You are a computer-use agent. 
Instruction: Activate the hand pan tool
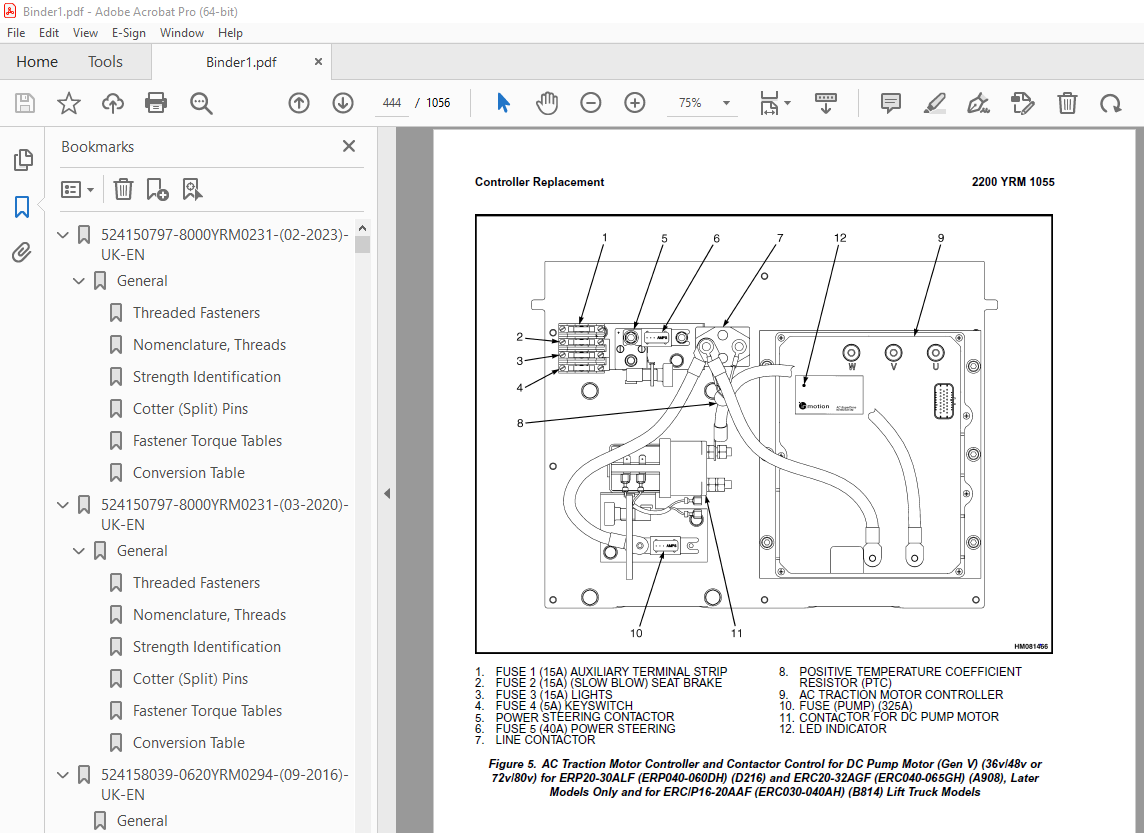point(546,103)
